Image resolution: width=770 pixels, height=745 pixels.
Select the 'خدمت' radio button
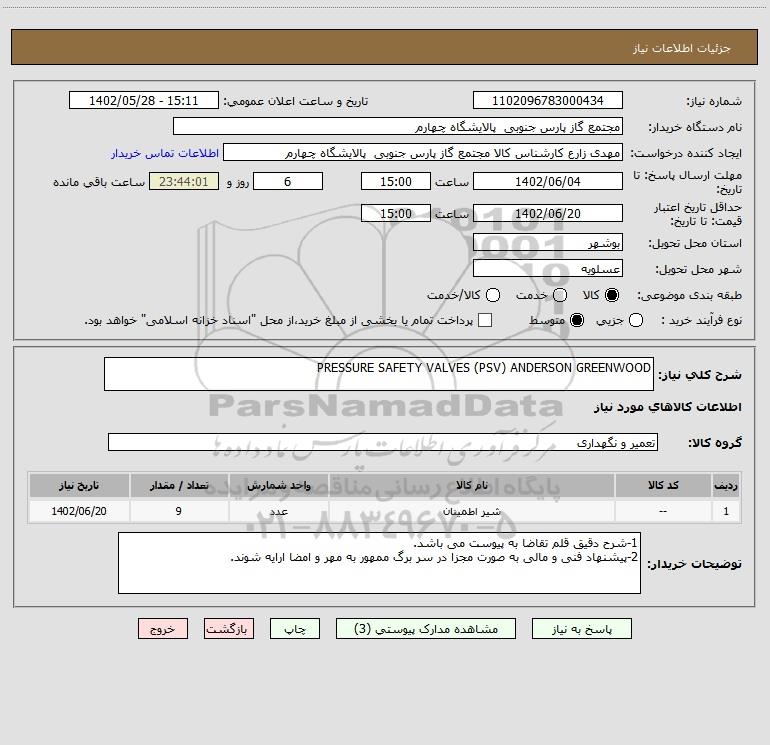(559, 295)
